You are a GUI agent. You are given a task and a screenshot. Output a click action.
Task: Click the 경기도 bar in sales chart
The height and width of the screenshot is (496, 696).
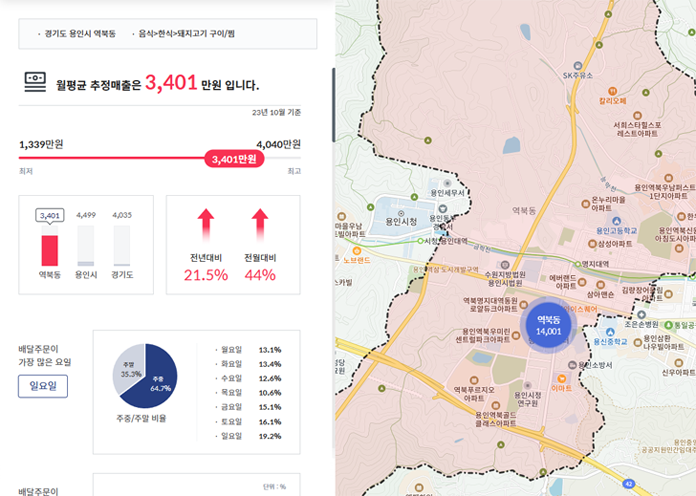(122, 245)
